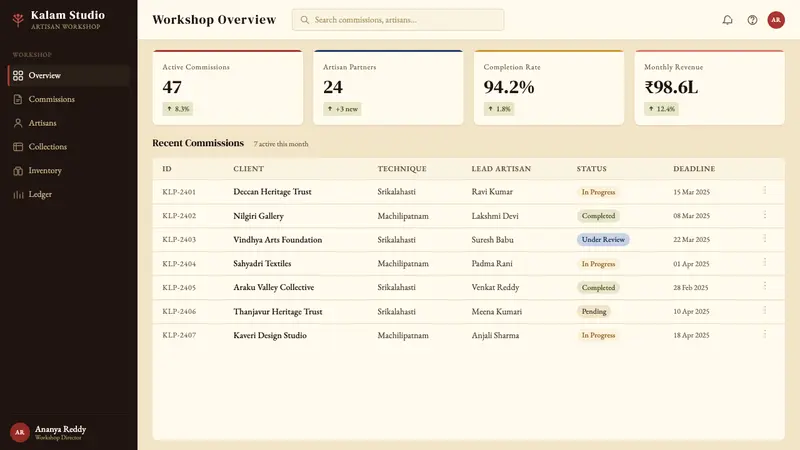Sort by the STATUS column header
This screenshot has height=450, width=800.
click(591, 169)
